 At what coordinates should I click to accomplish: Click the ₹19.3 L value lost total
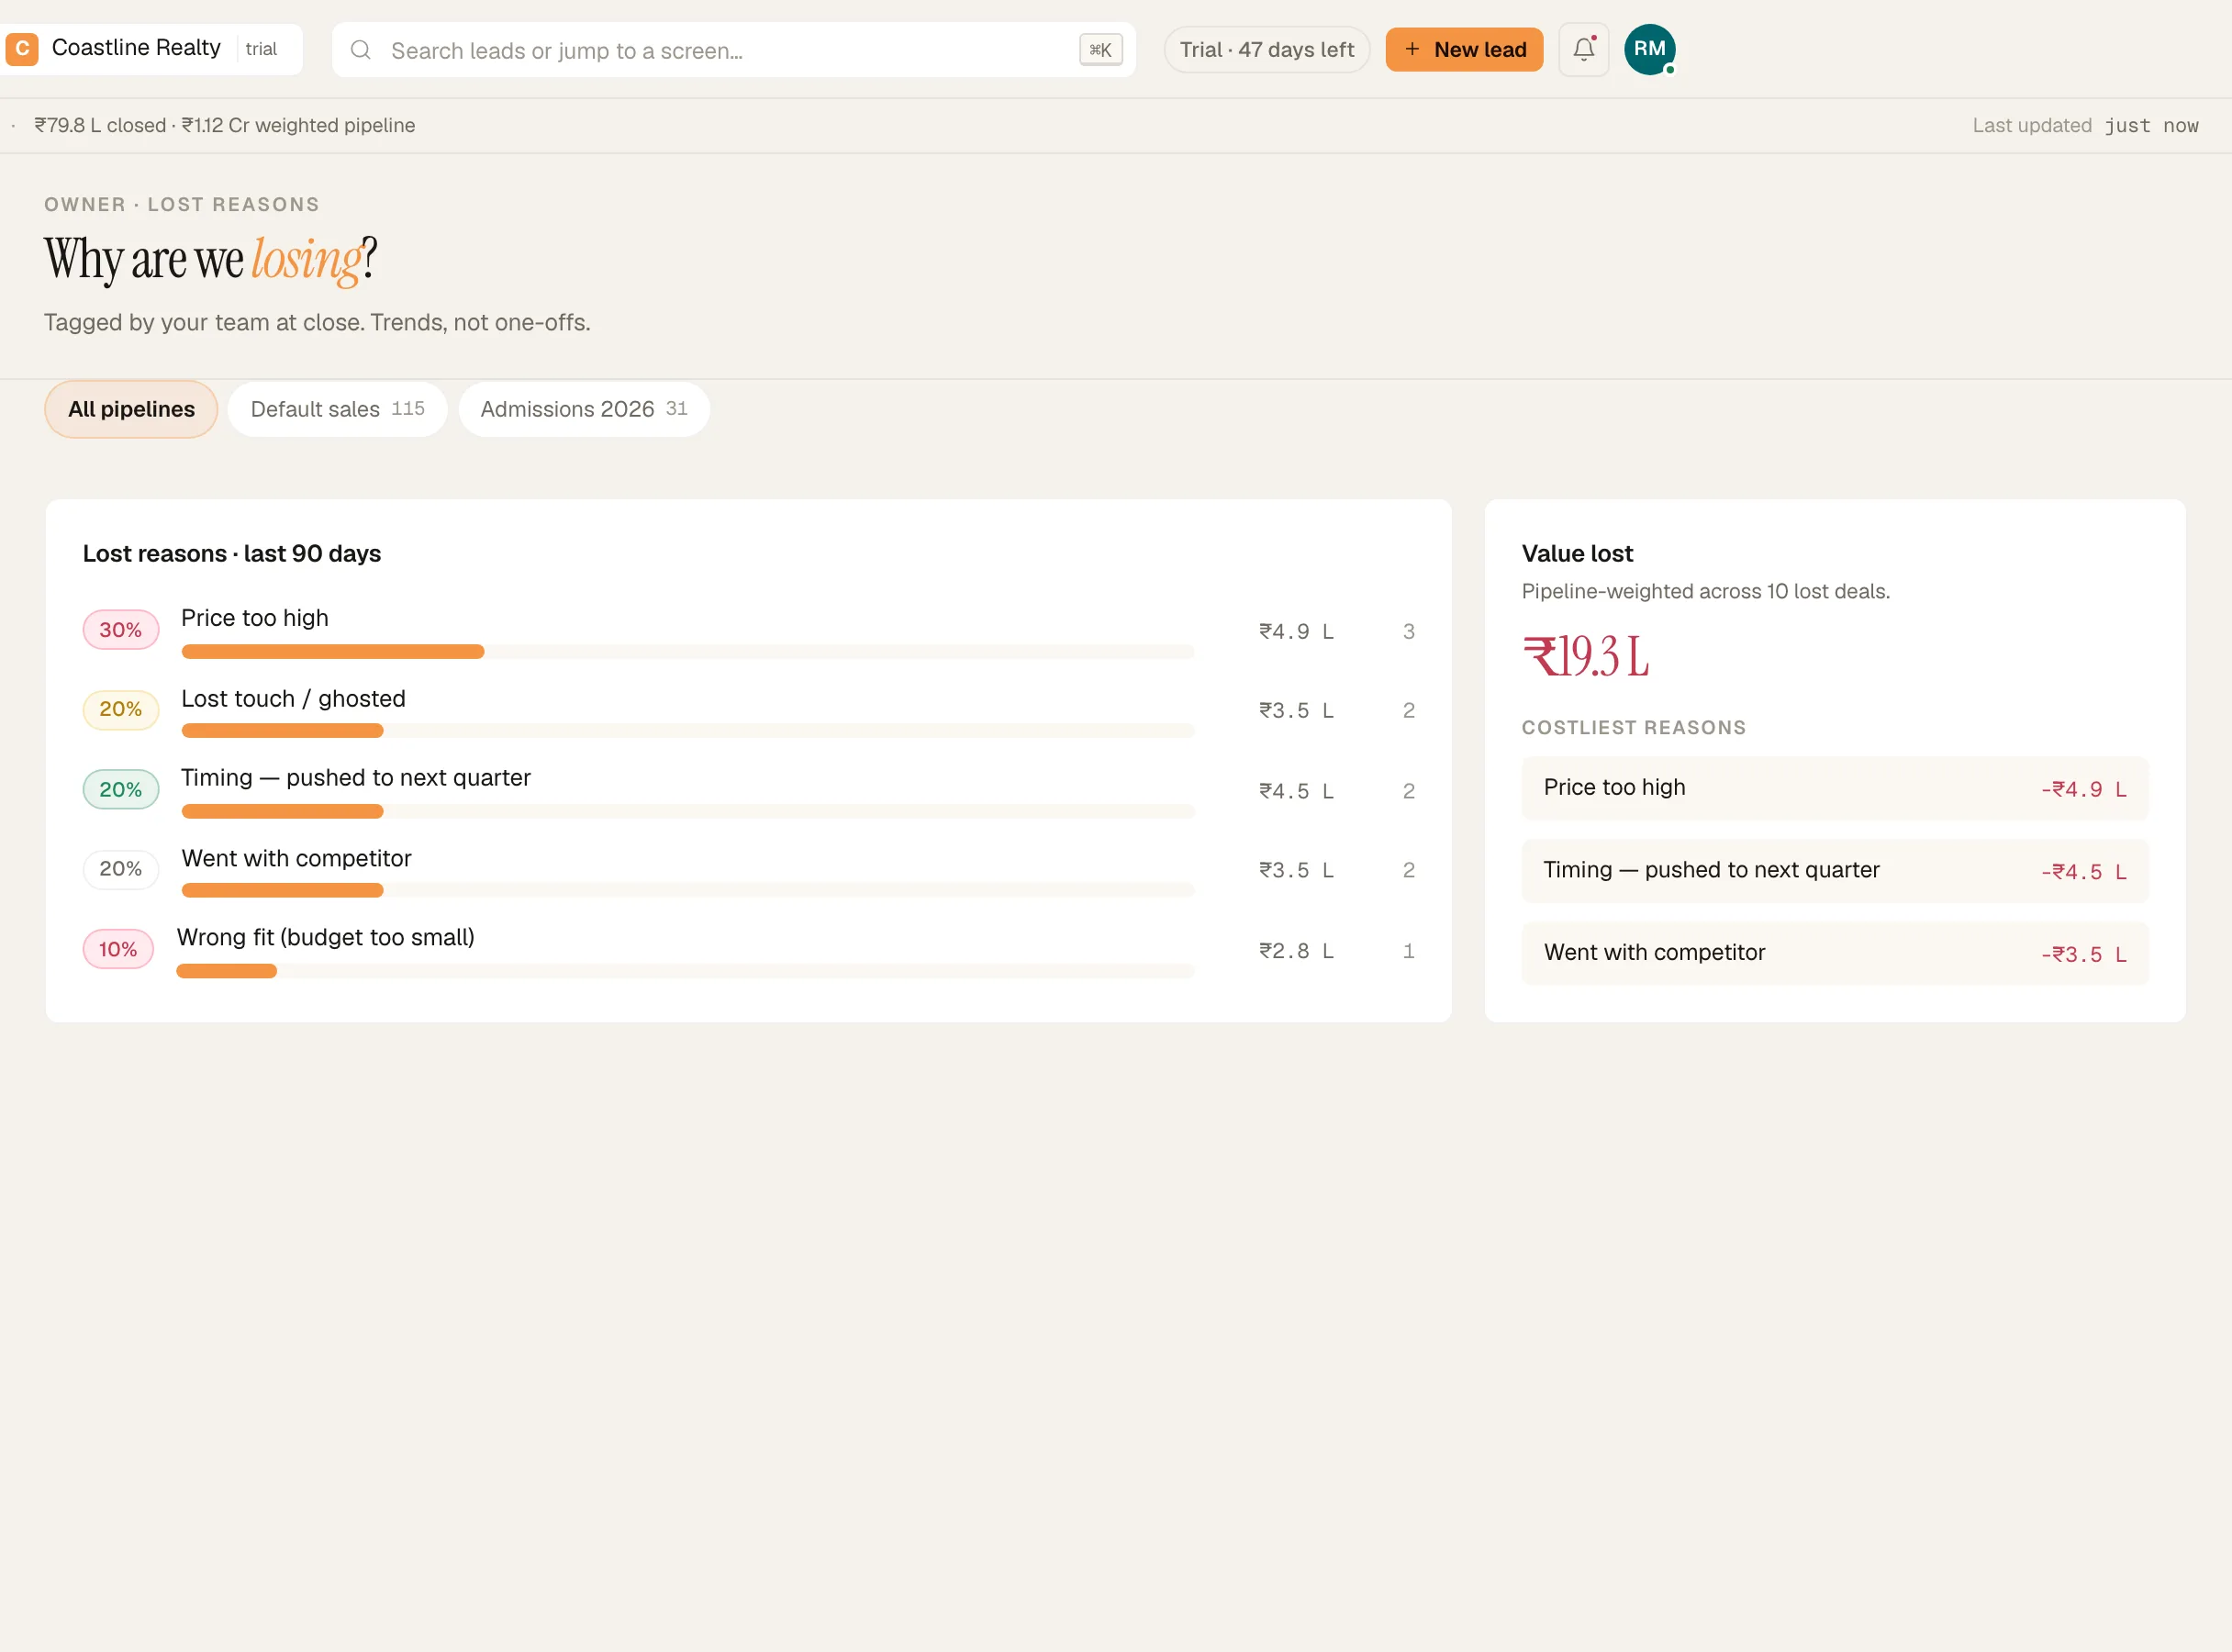click(1586, 657)
